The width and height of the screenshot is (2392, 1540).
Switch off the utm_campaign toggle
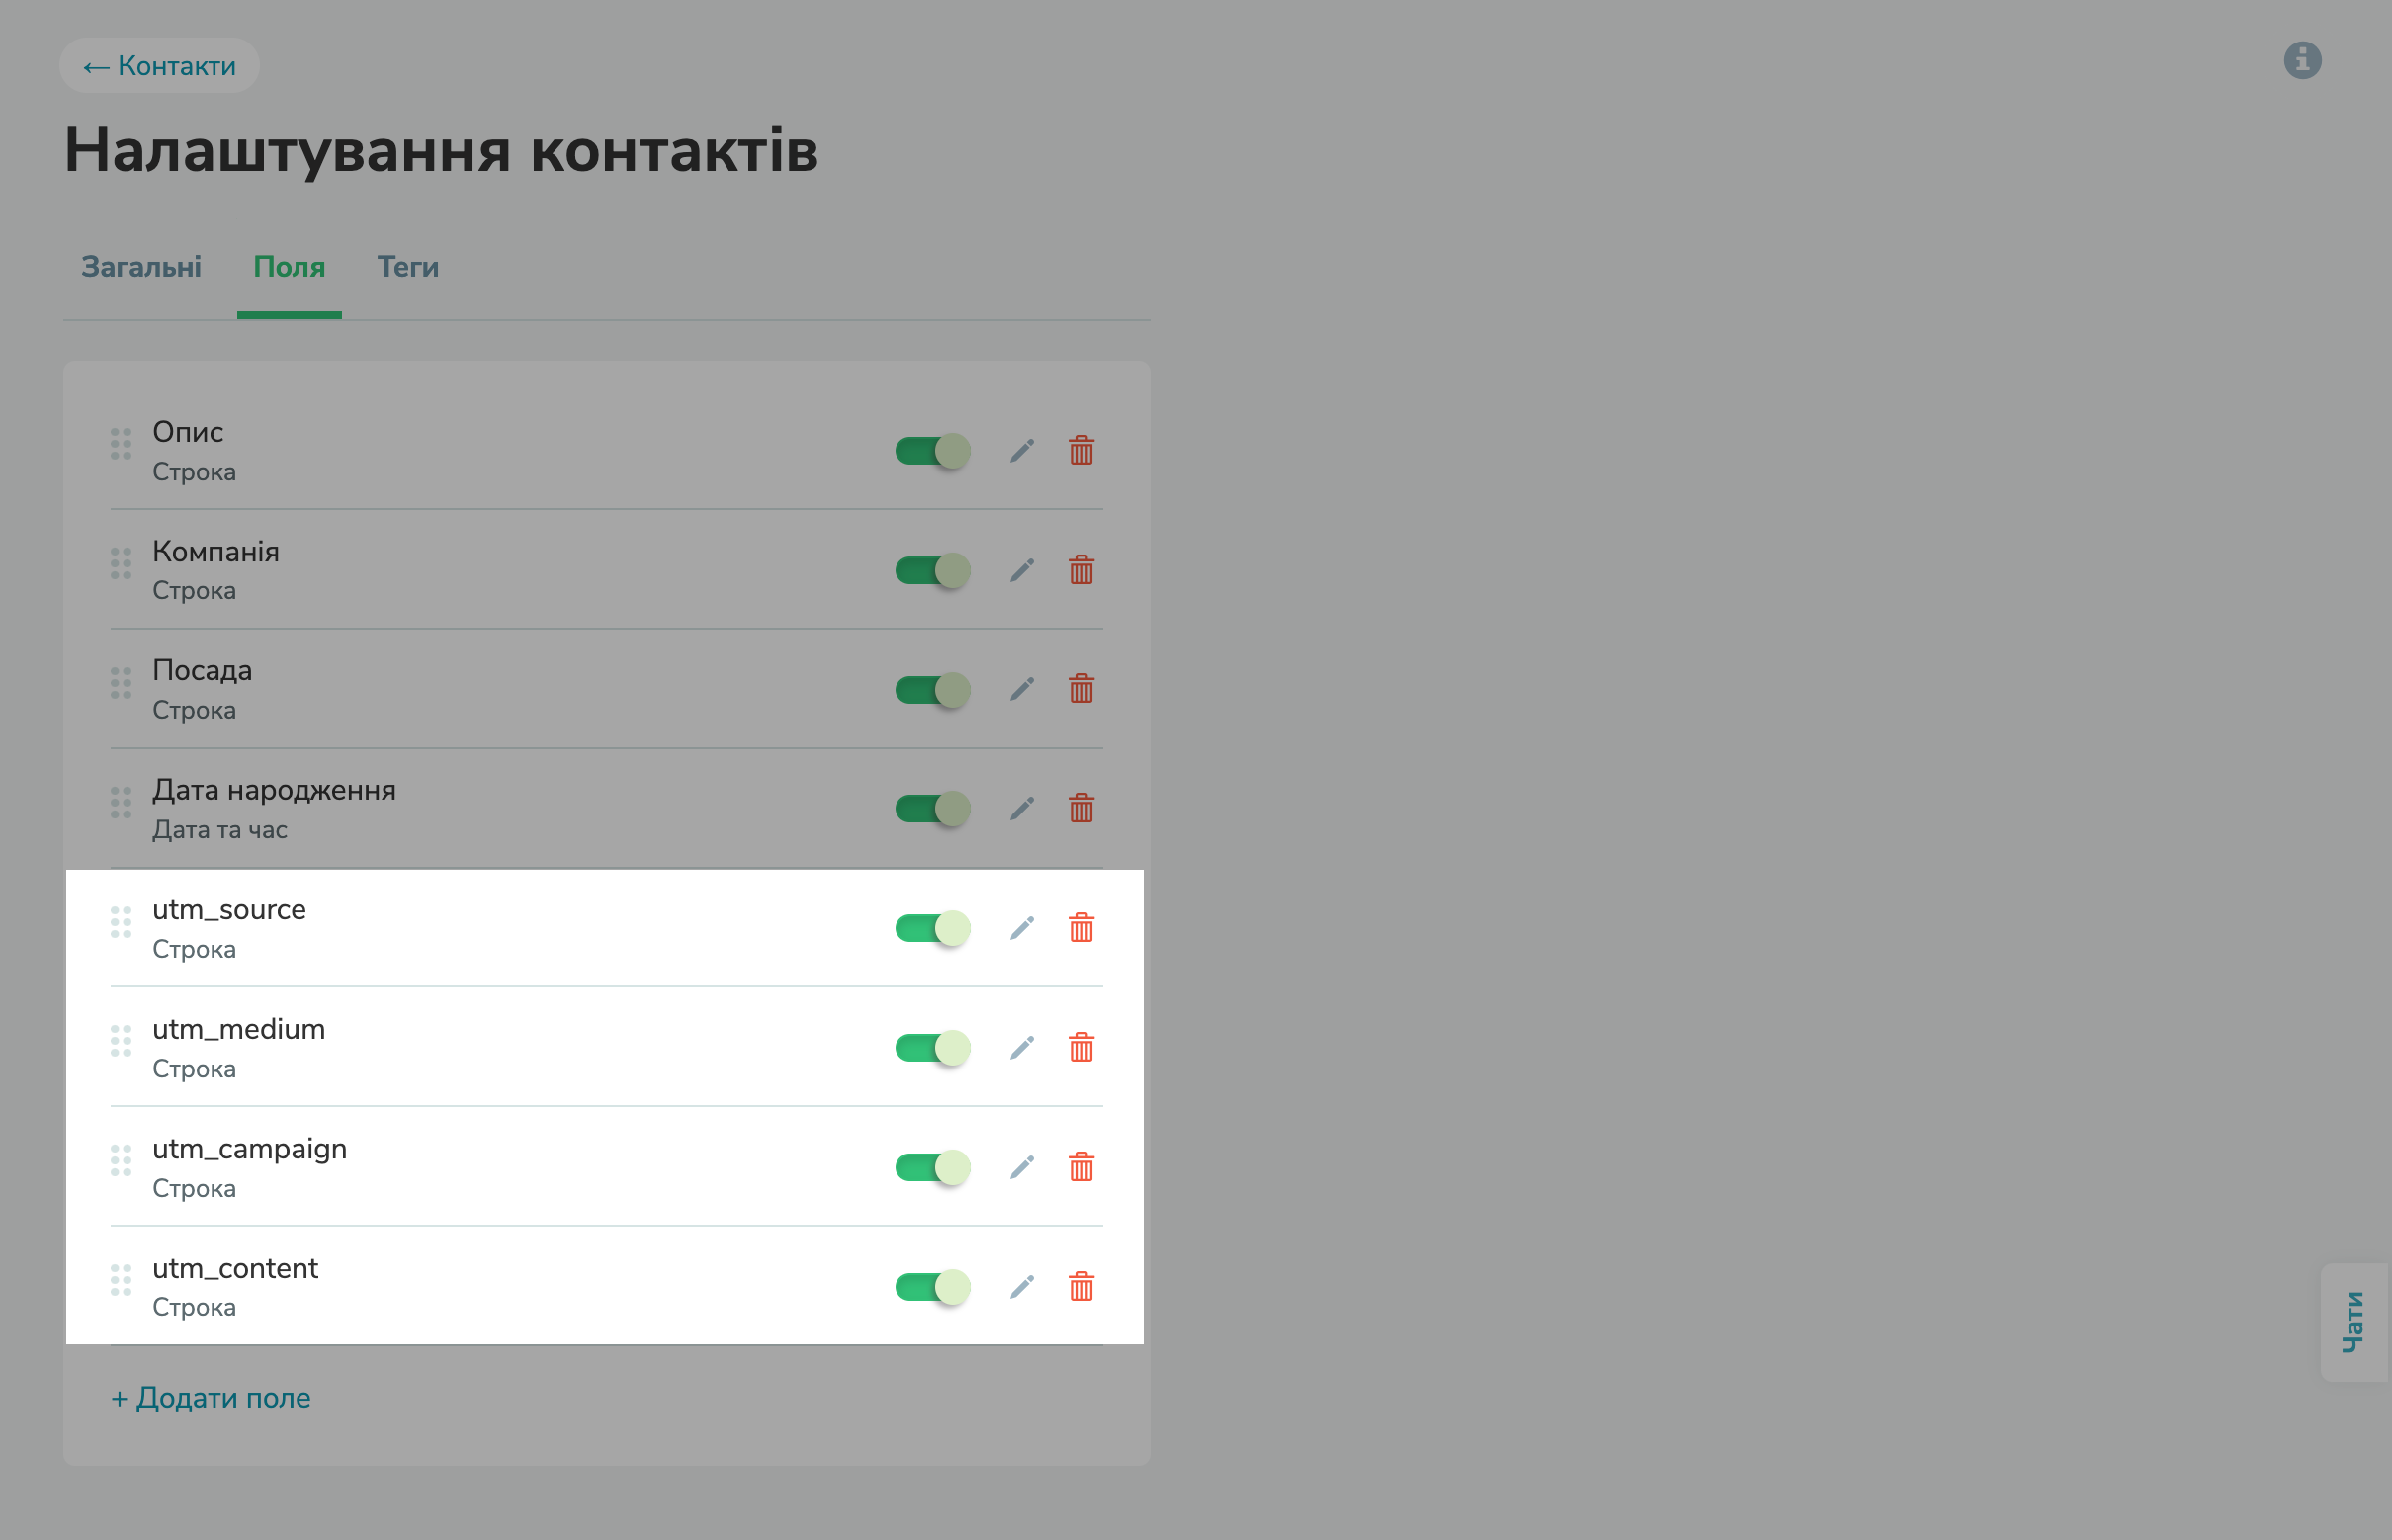[930, 1167]
